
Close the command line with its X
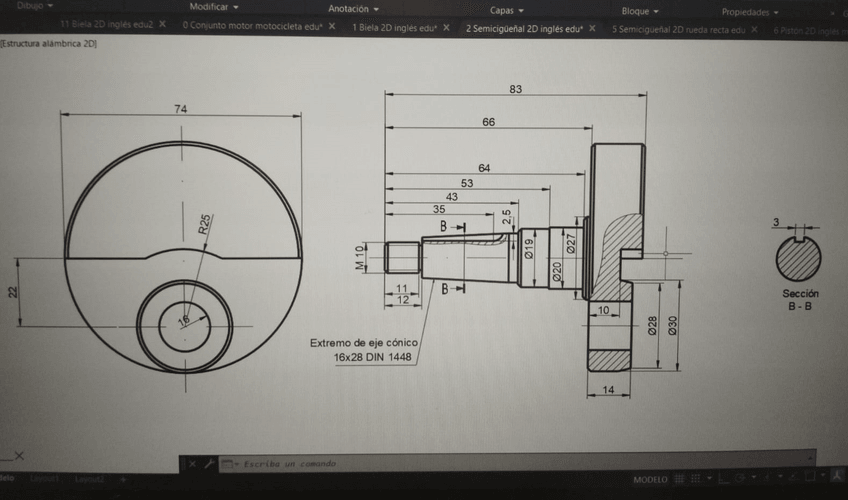tap(193, 464)
